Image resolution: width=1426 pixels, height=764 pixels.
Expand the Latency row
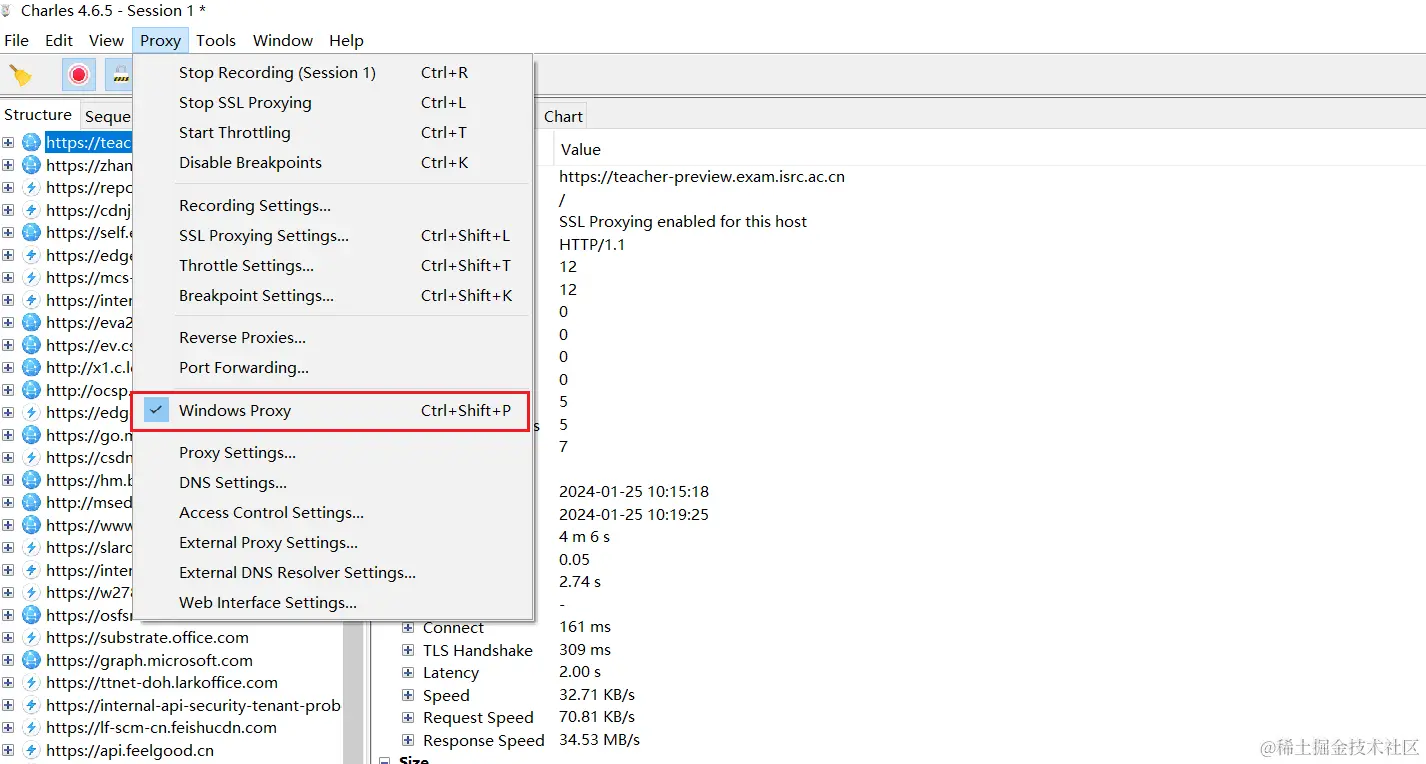[408, 673]
